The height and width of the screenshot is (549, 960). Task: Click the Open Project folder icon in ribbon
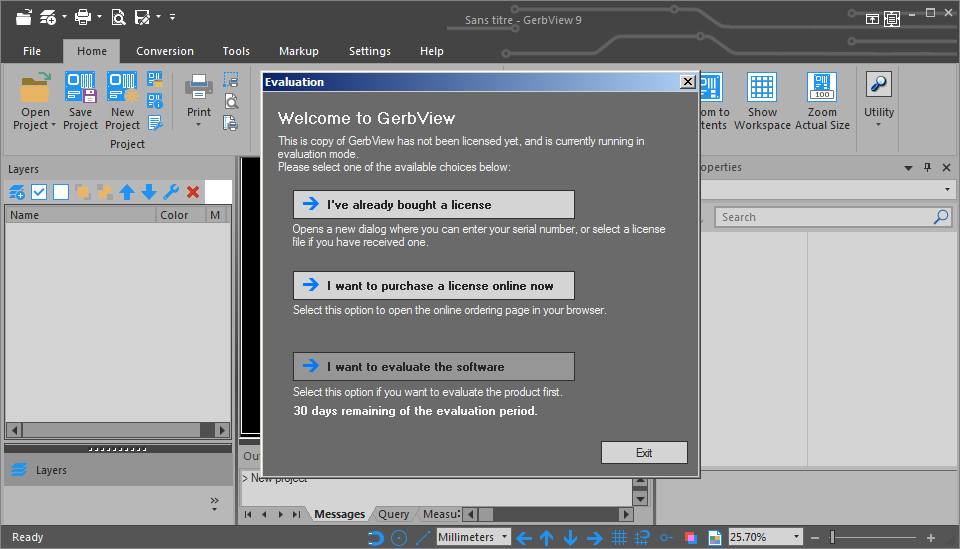(35, 88)
